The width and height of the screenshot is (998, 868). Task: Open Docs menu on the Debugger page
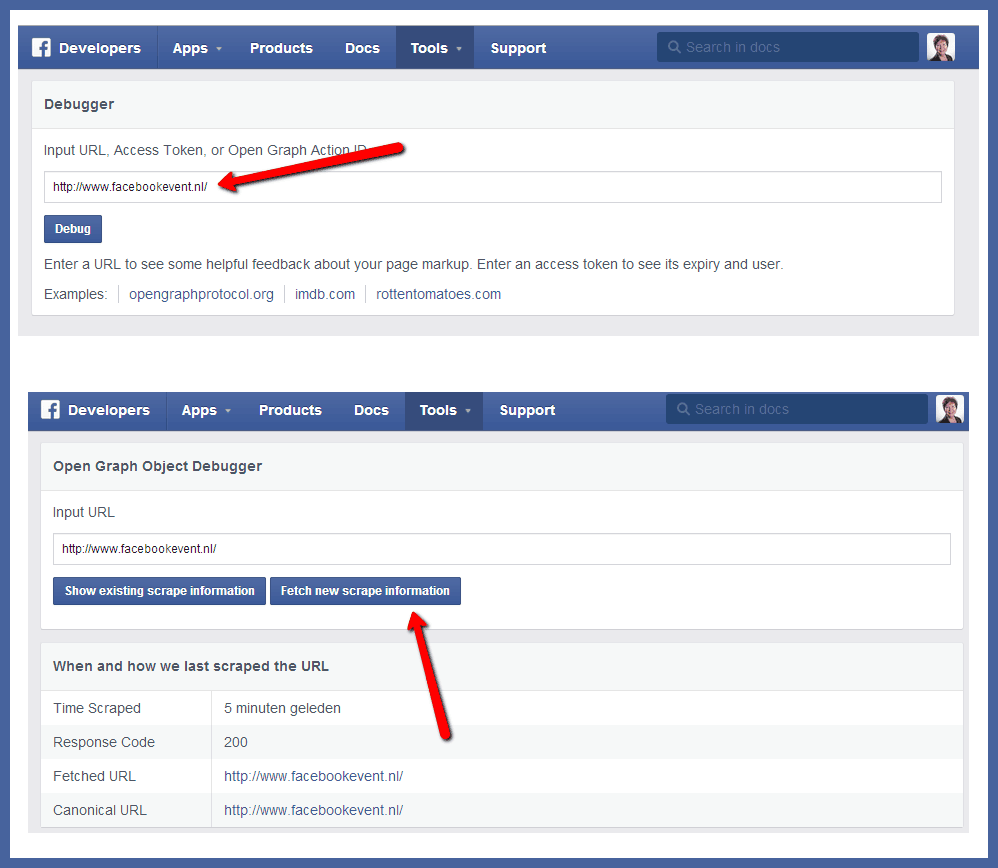(x=362, y=48)
